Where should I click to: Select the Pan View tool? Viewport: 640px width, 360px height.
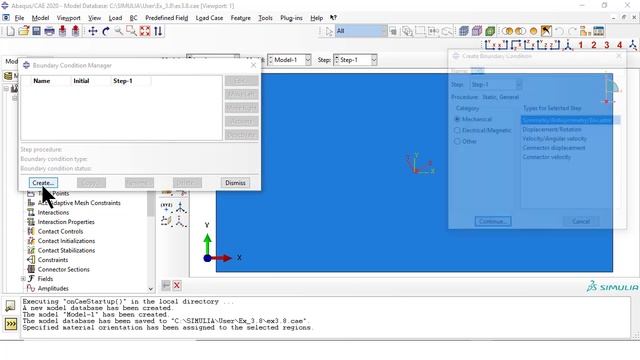click(x=93, y=31)
